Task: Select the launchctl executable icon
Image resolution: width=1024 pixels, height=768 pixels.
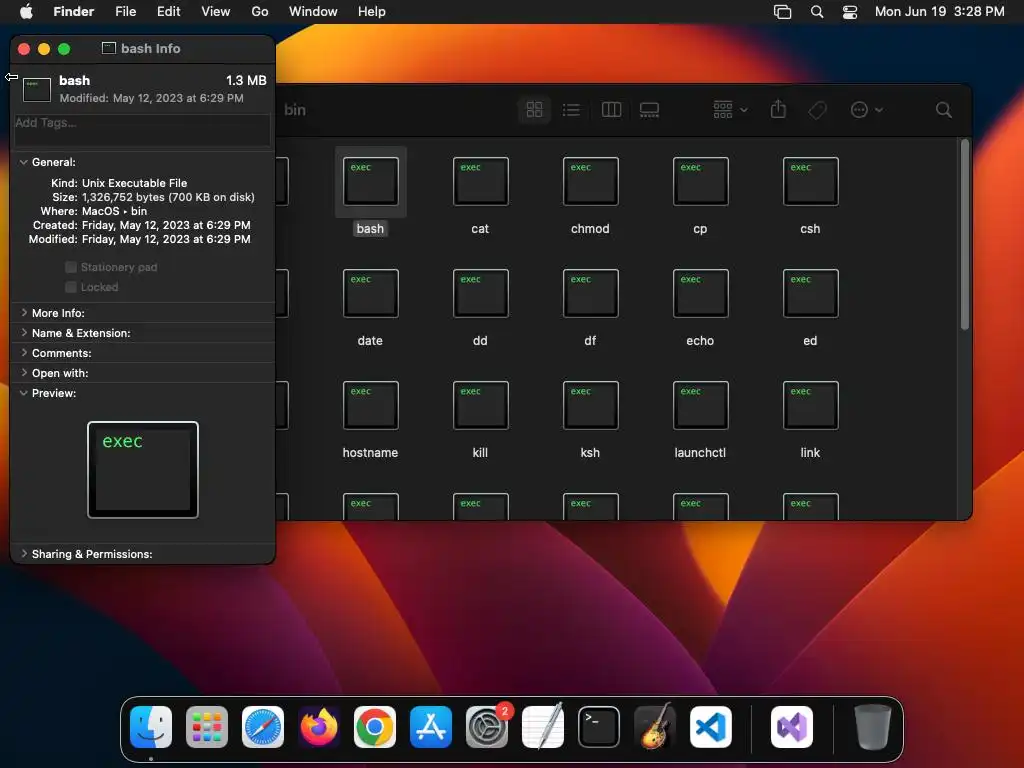Action: click(700, 406)
